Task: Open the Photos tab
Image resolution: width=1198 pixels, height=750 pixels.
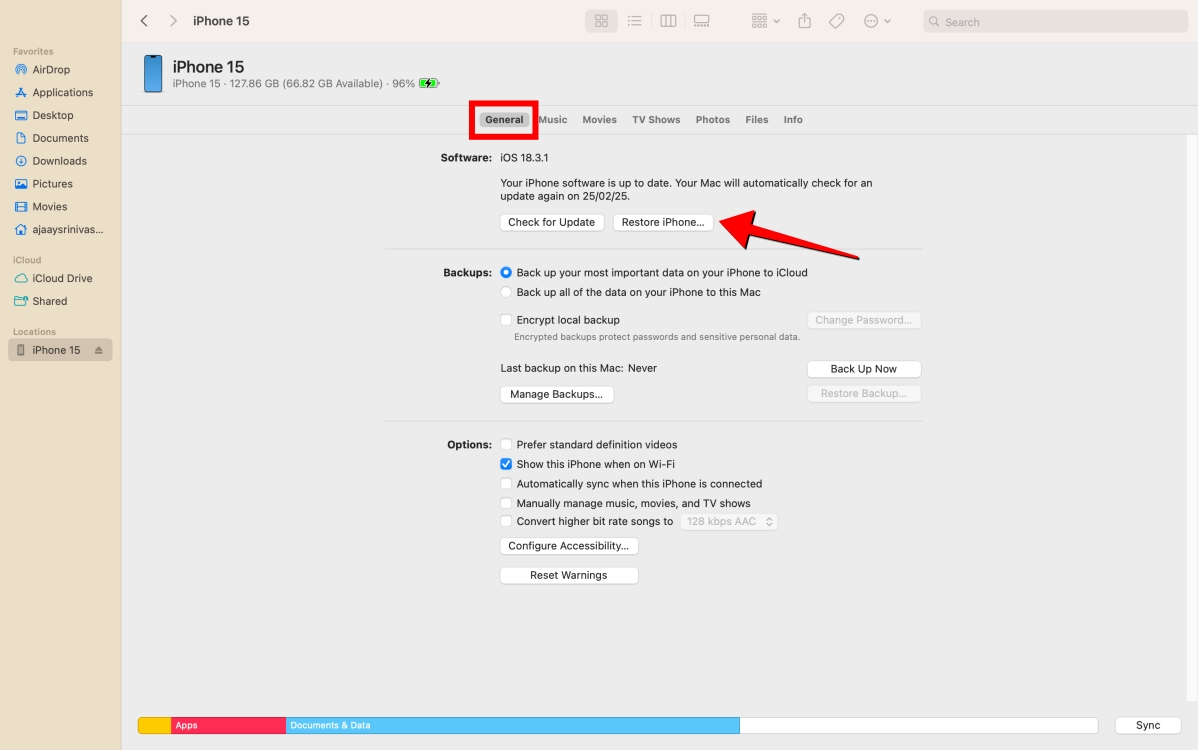Action: click(713, 120)
